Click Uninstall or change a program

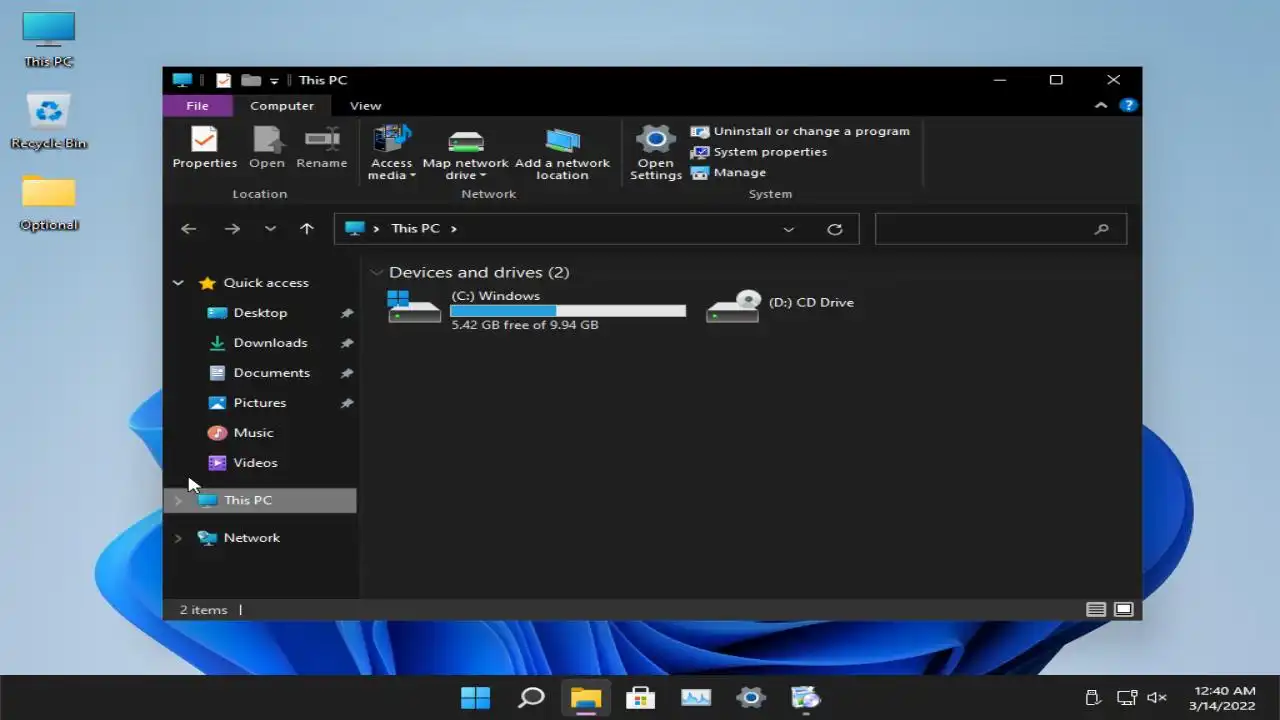(800, 131)
